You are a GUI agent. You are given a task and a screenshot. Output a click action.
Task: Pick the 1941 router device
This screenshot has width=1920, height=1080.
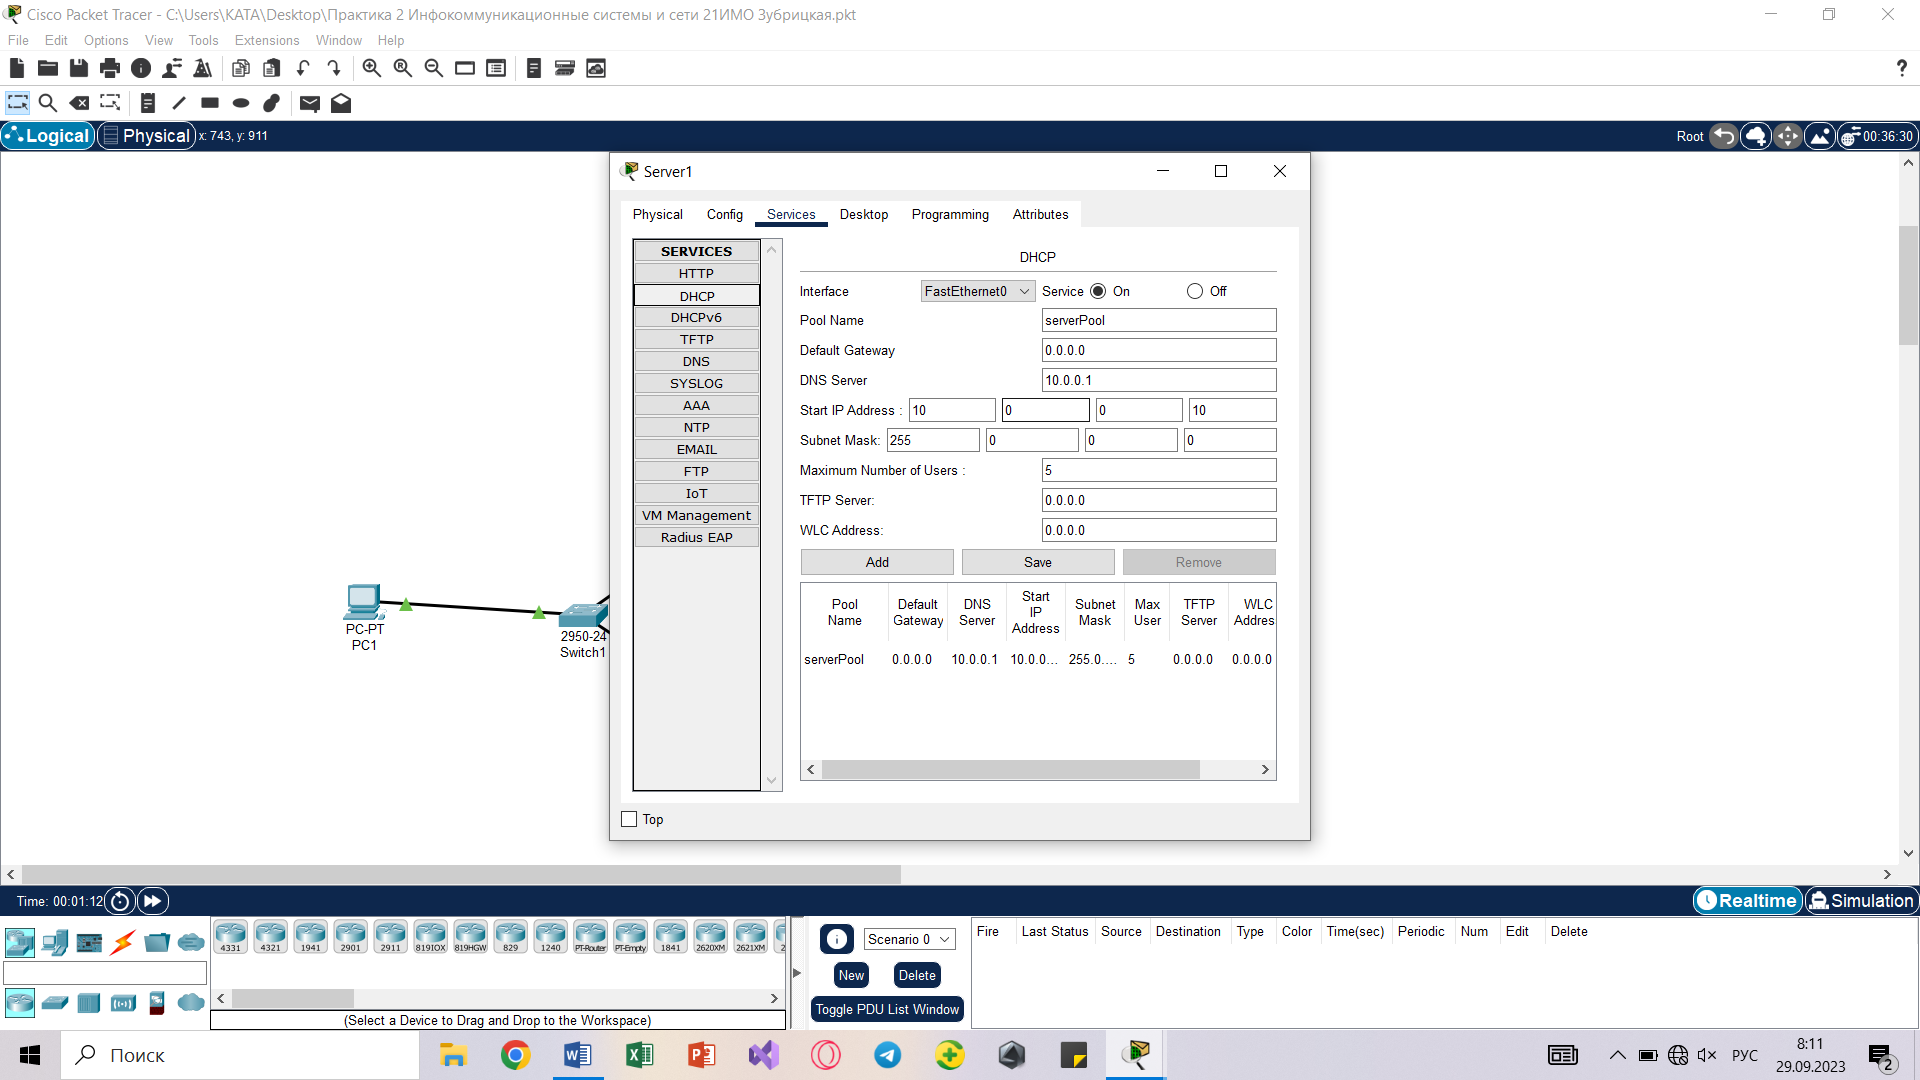(311, 937)
